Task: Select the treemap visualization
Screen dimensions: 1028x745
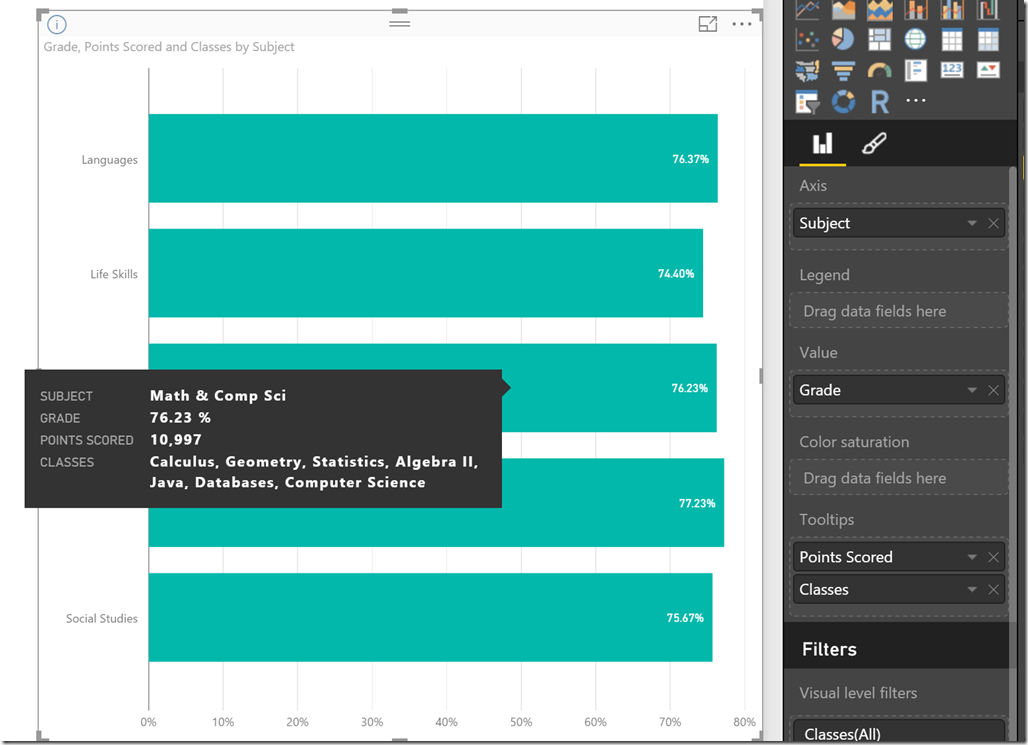Action: pos(879,39)
